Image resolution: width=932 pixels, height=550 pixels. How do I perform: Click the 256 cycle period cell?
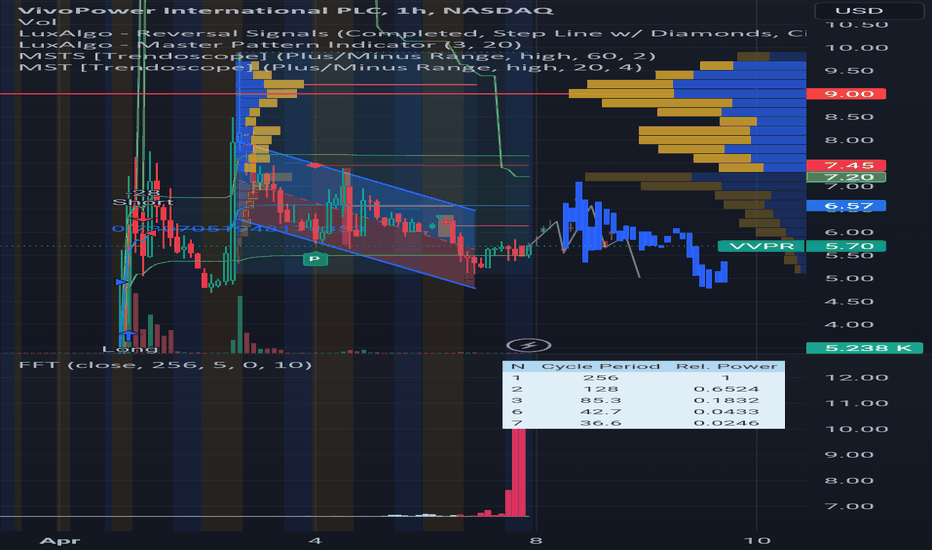[600, 378]
